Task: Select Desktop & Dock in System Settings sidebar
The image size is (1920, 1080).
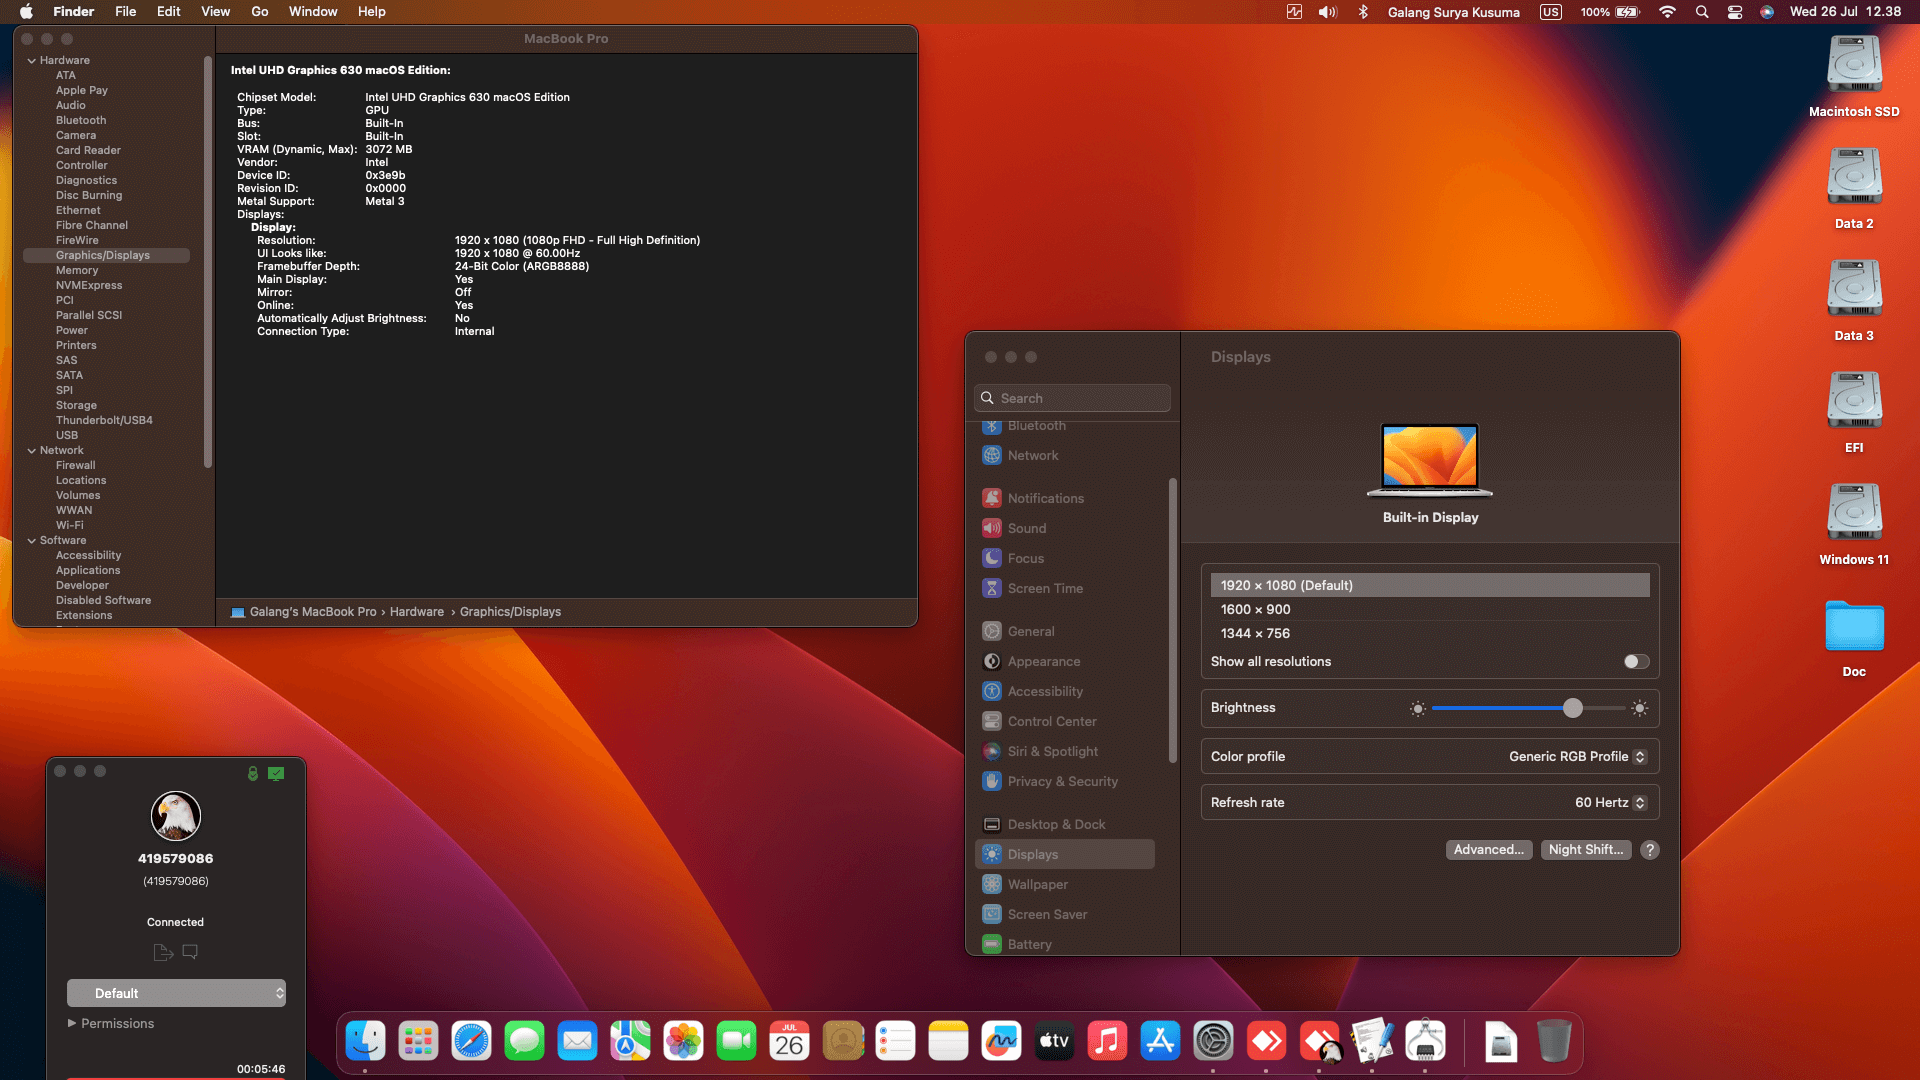Action: [x=1055, y=824]
